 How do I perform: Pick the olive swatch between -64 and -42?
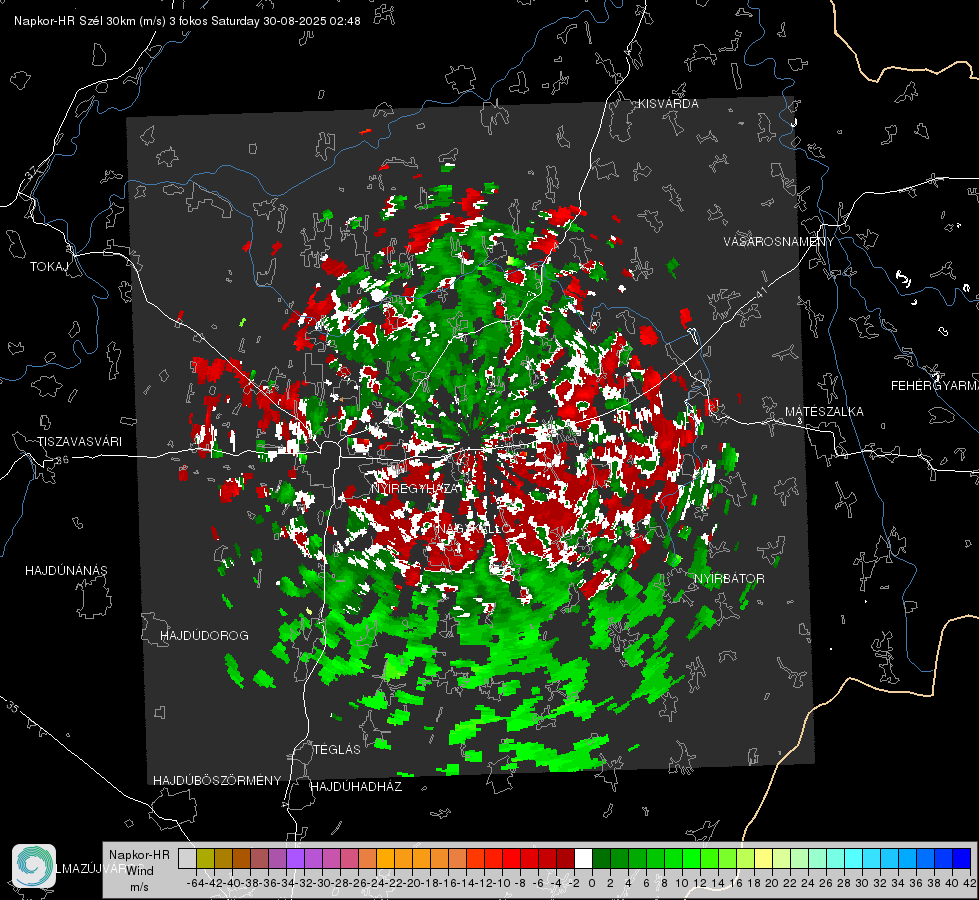click(x=205, y=858)
